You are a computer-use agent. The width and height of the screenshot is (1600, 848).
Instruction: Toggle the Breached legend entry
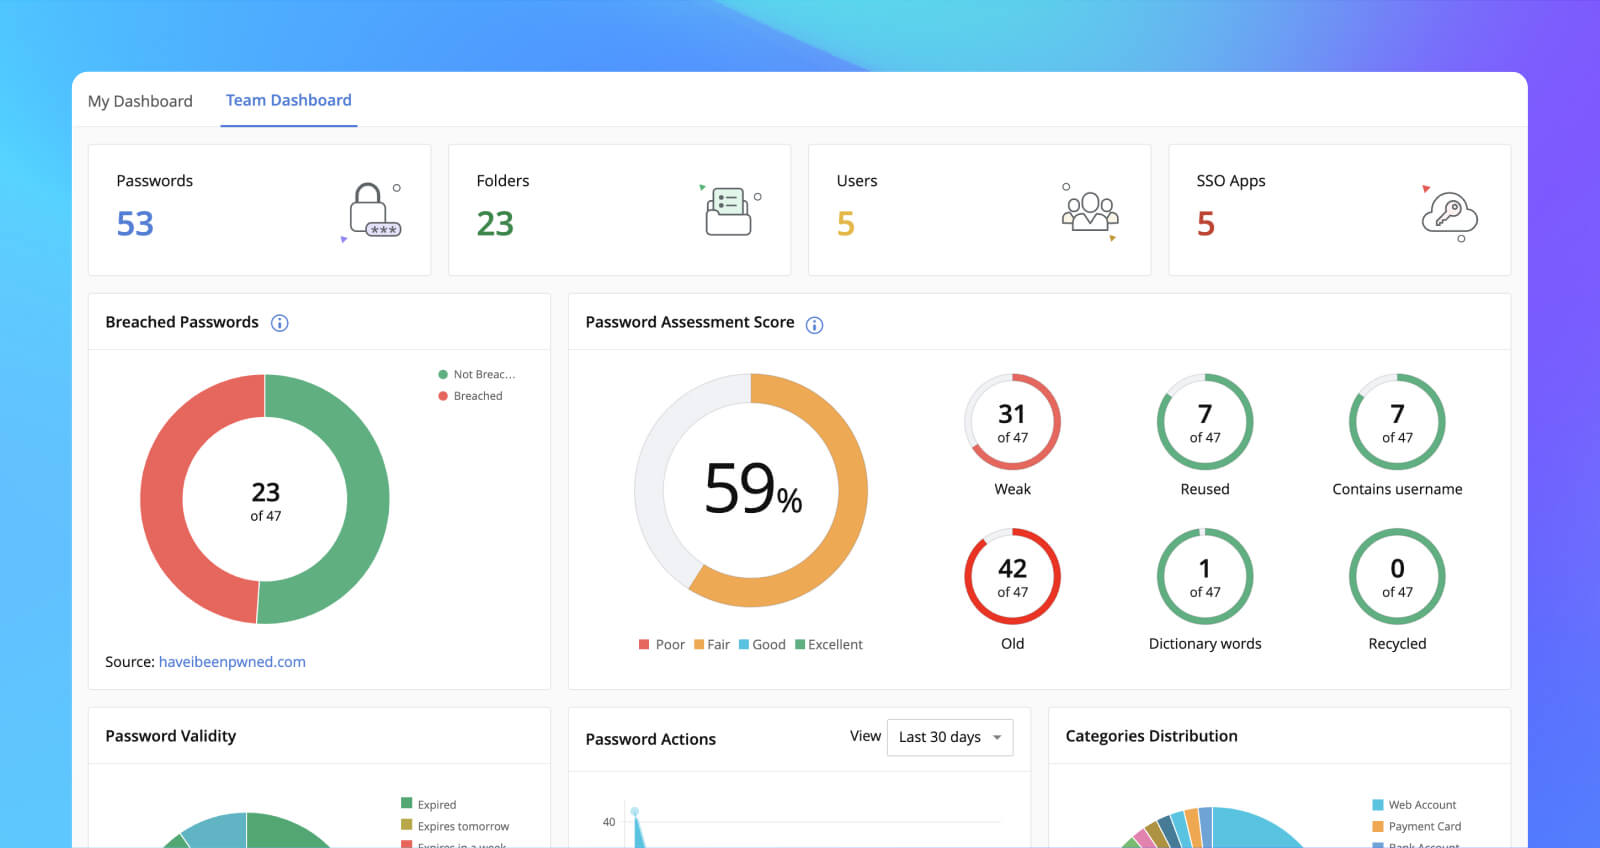(471, 396)
